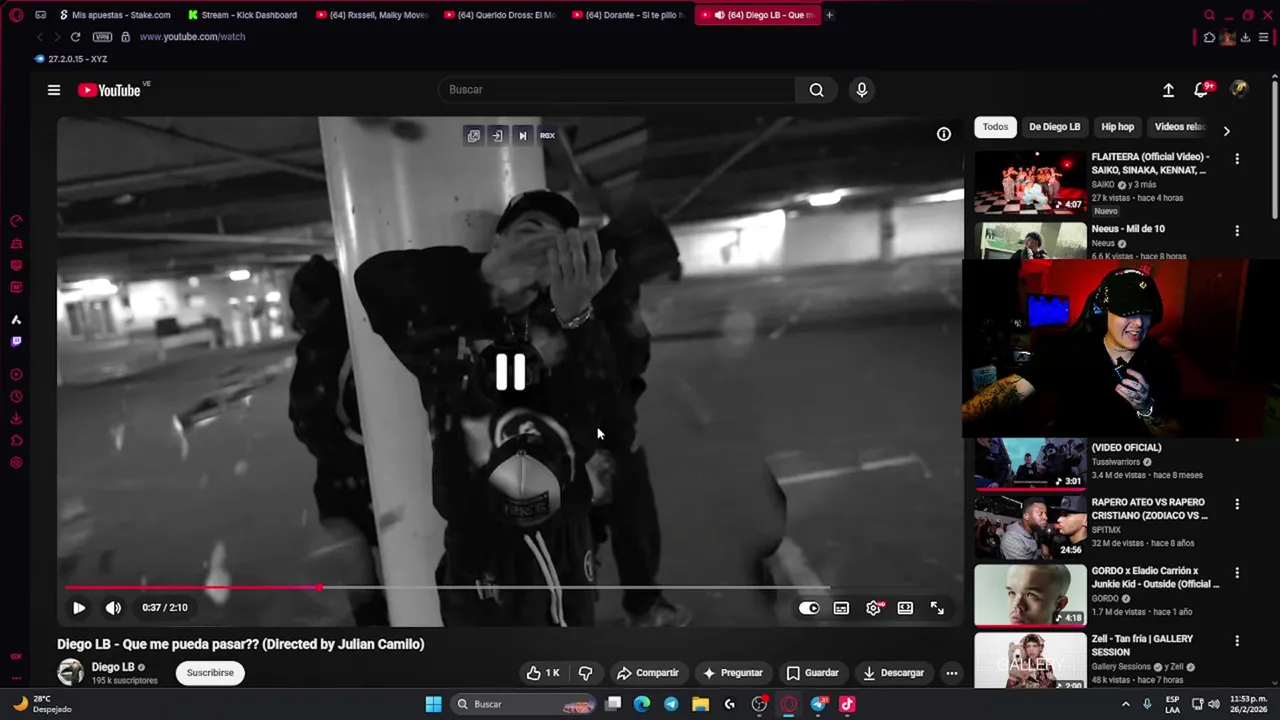
Task: Open the RAPERO ATEO VS RAPERO CRISTIANO thumbnail
Action: 1030,527
